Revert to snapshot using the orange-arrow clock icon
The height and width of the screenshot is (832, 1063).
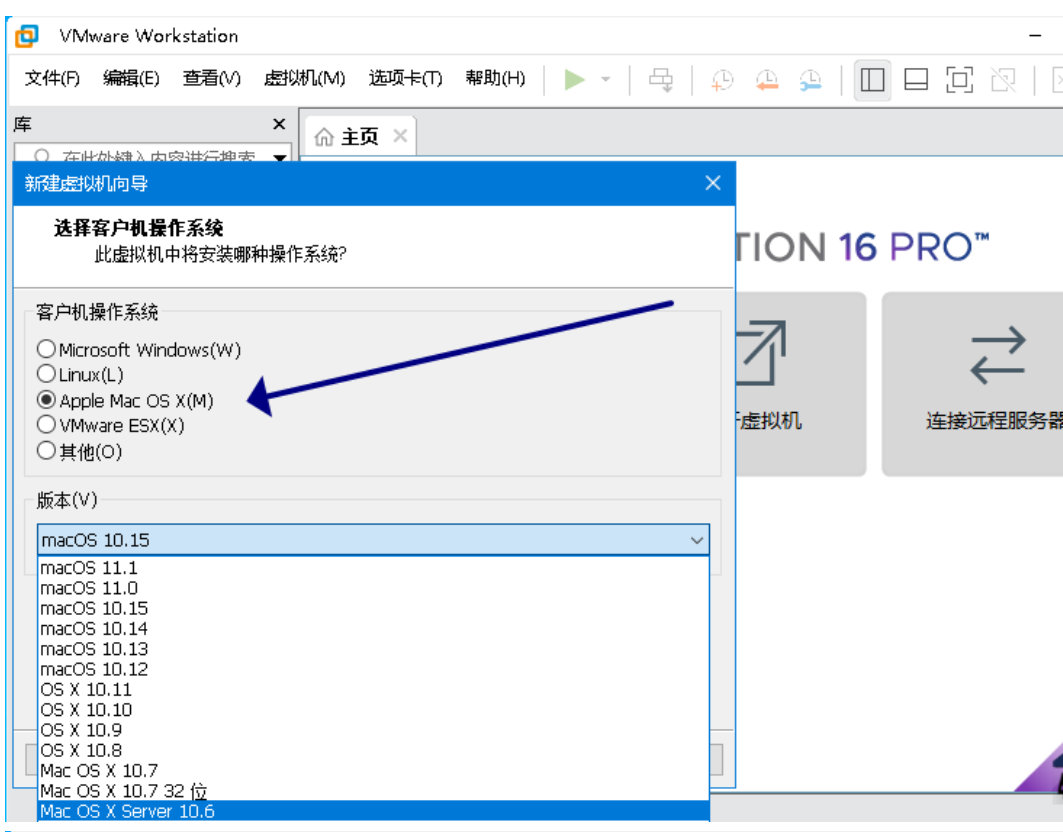pyautogui.click(x=767, y=80)
